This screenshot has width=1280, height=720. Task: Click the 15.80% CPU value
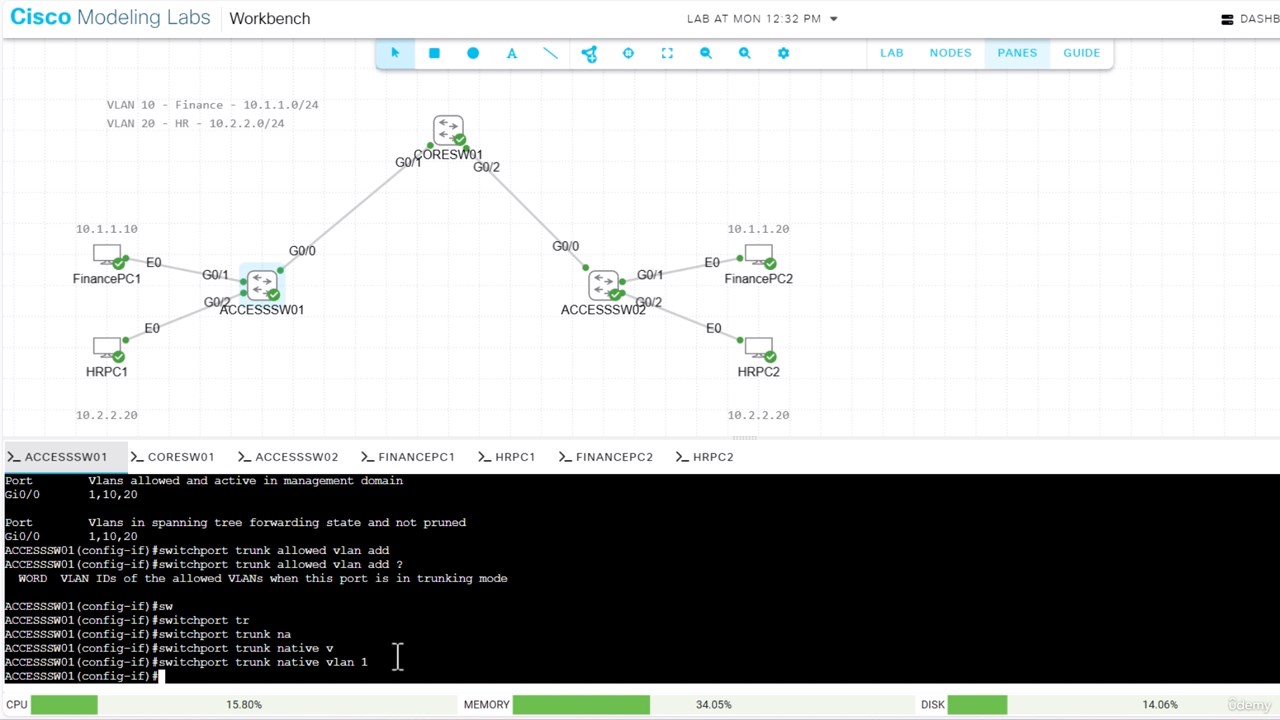coord(244,705)
